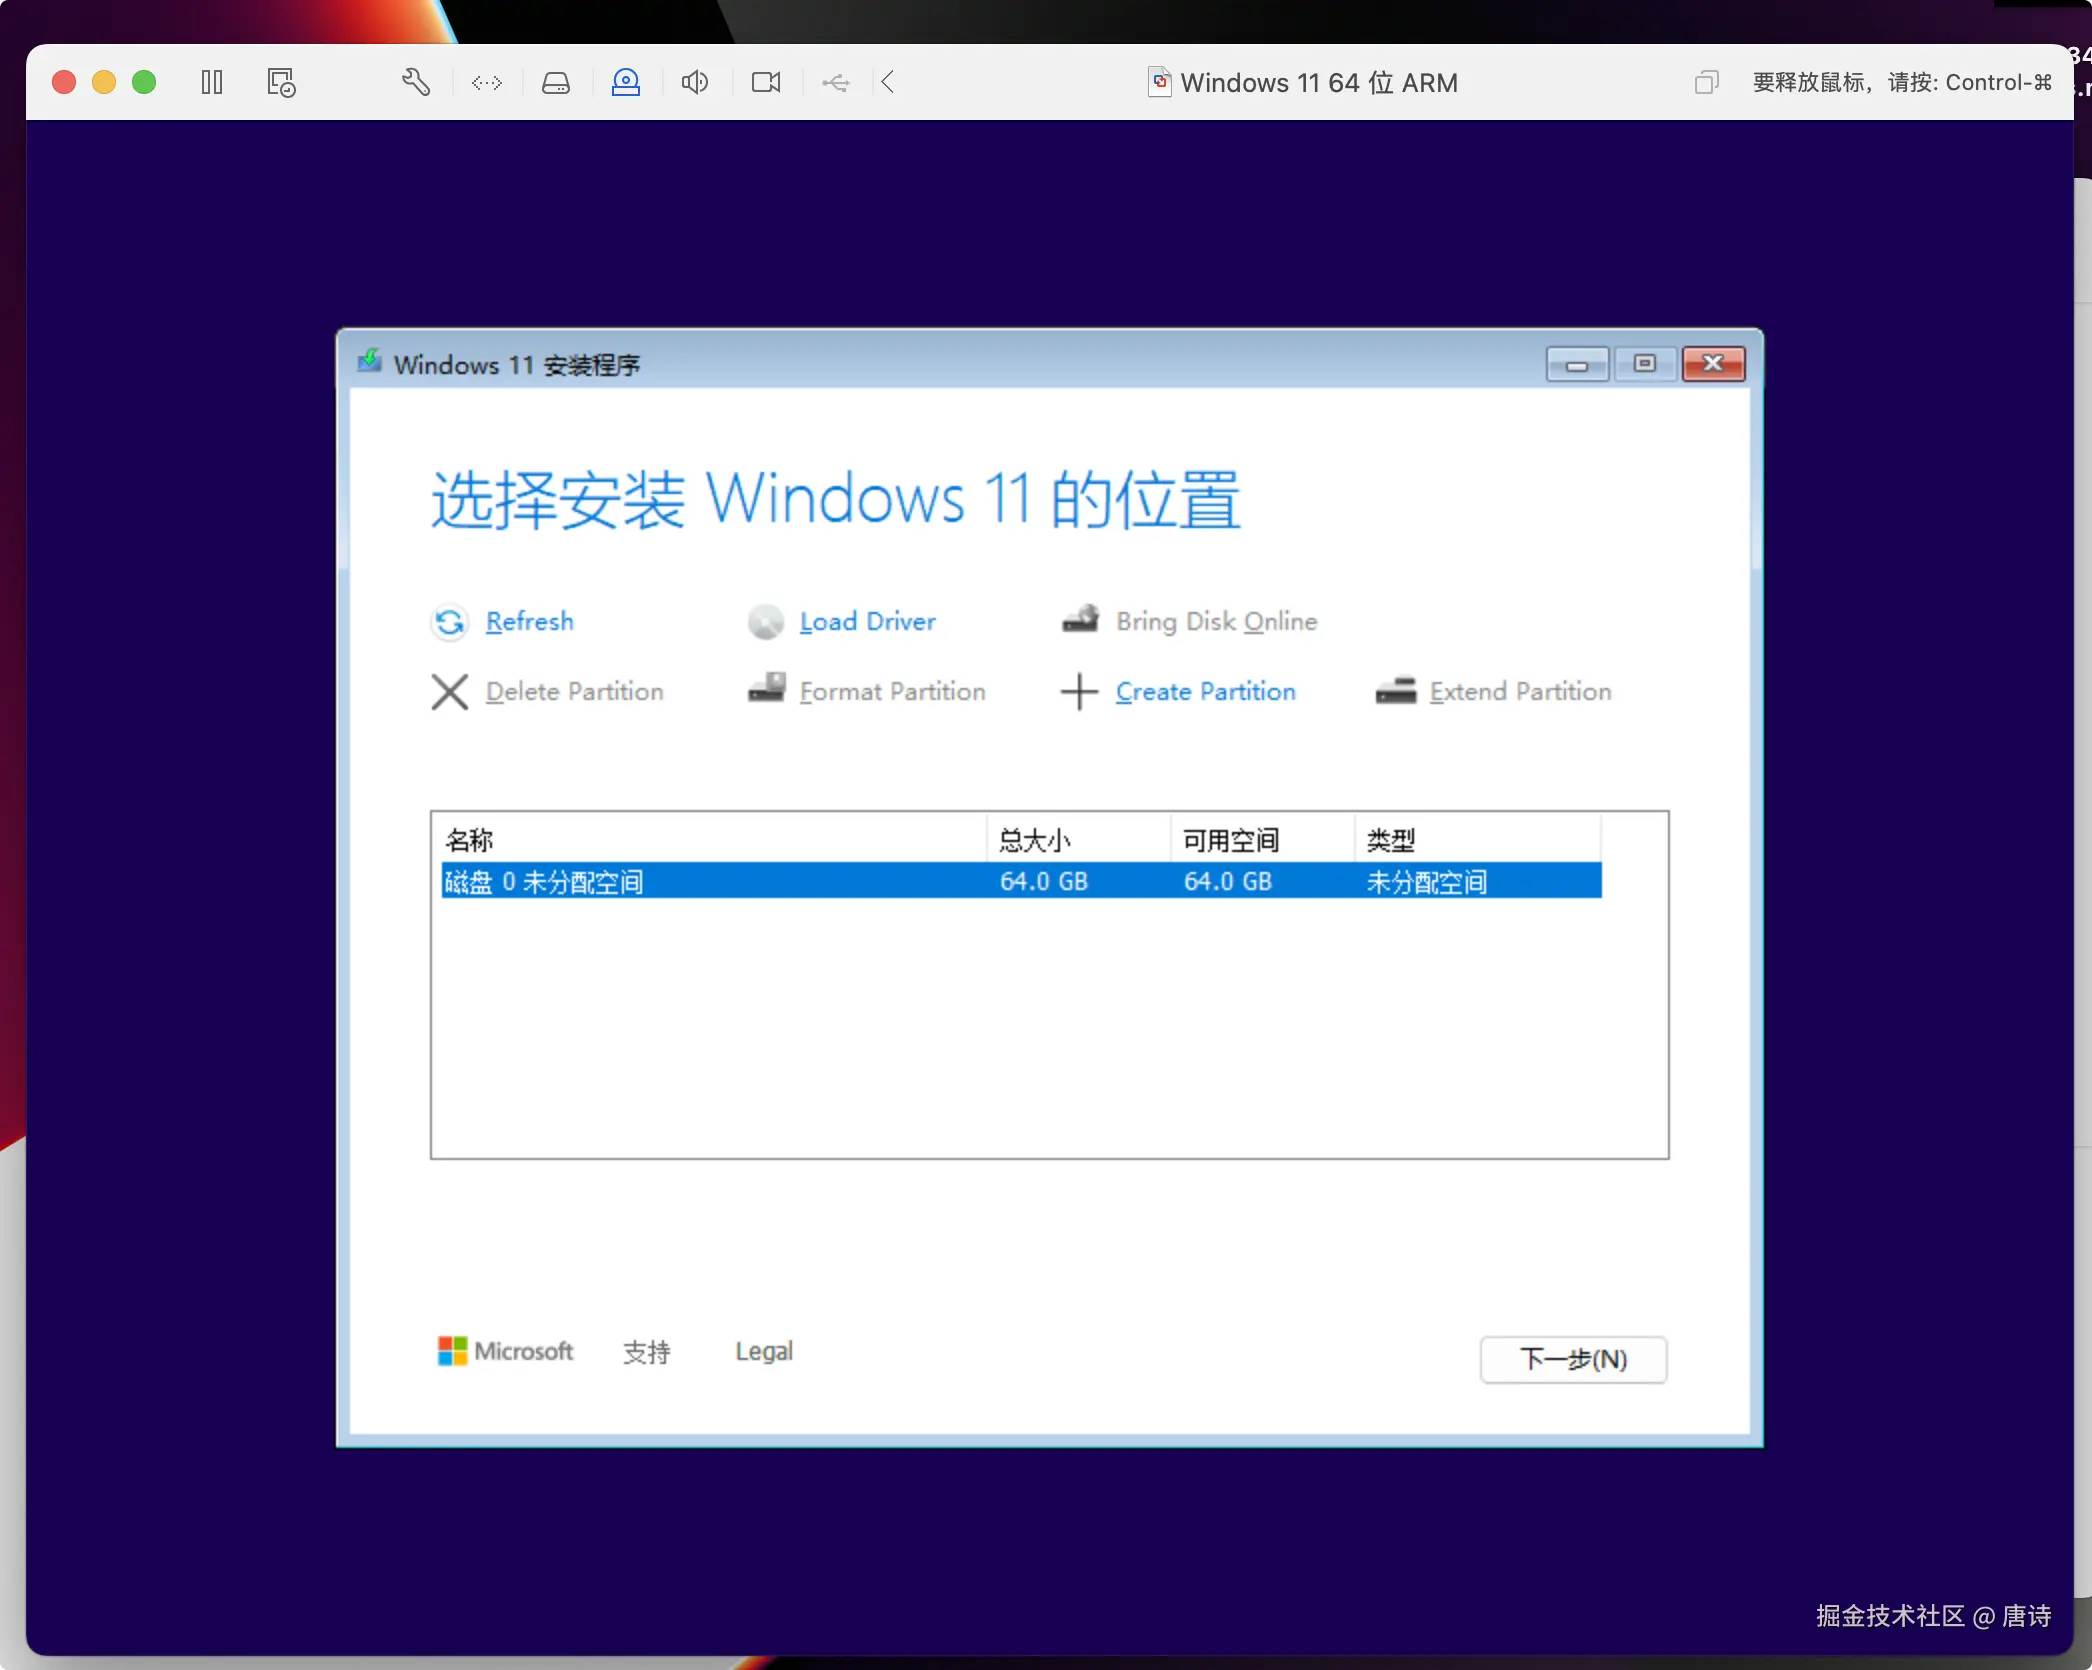Click macOS green fullscreen button
This screenshot has height=1670, width=2092.
click(x=144, y=82)
